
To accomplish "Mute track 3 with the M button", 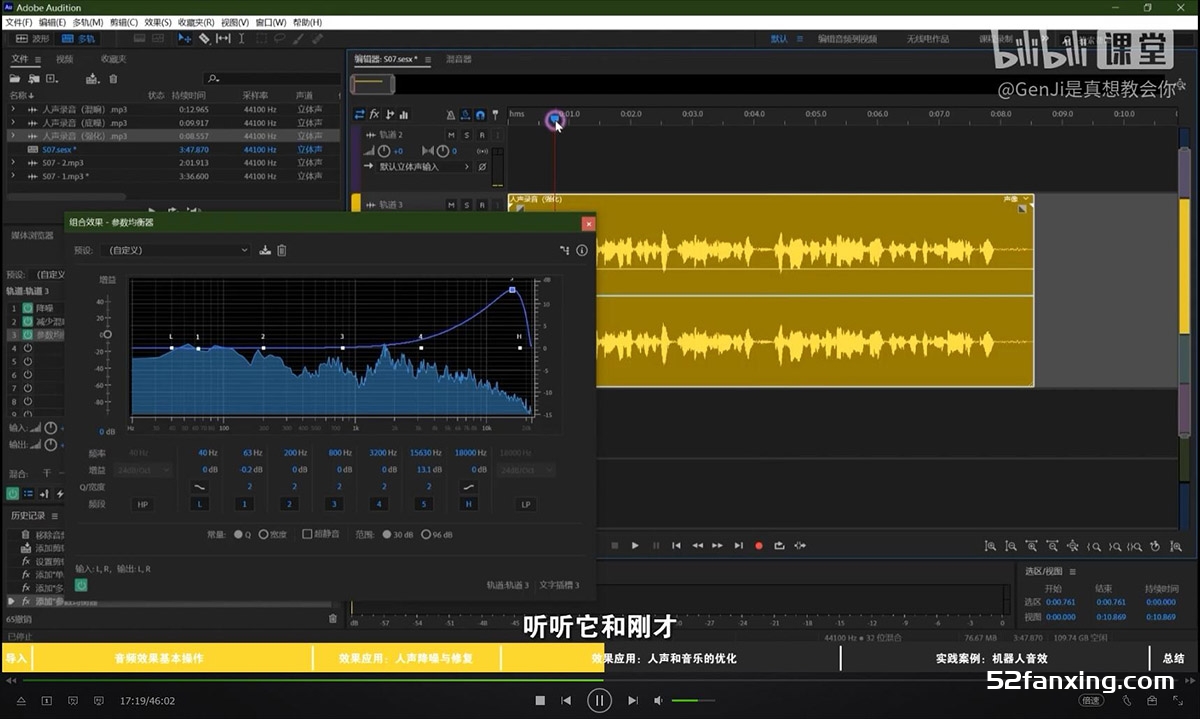I will tap(451, 205).
